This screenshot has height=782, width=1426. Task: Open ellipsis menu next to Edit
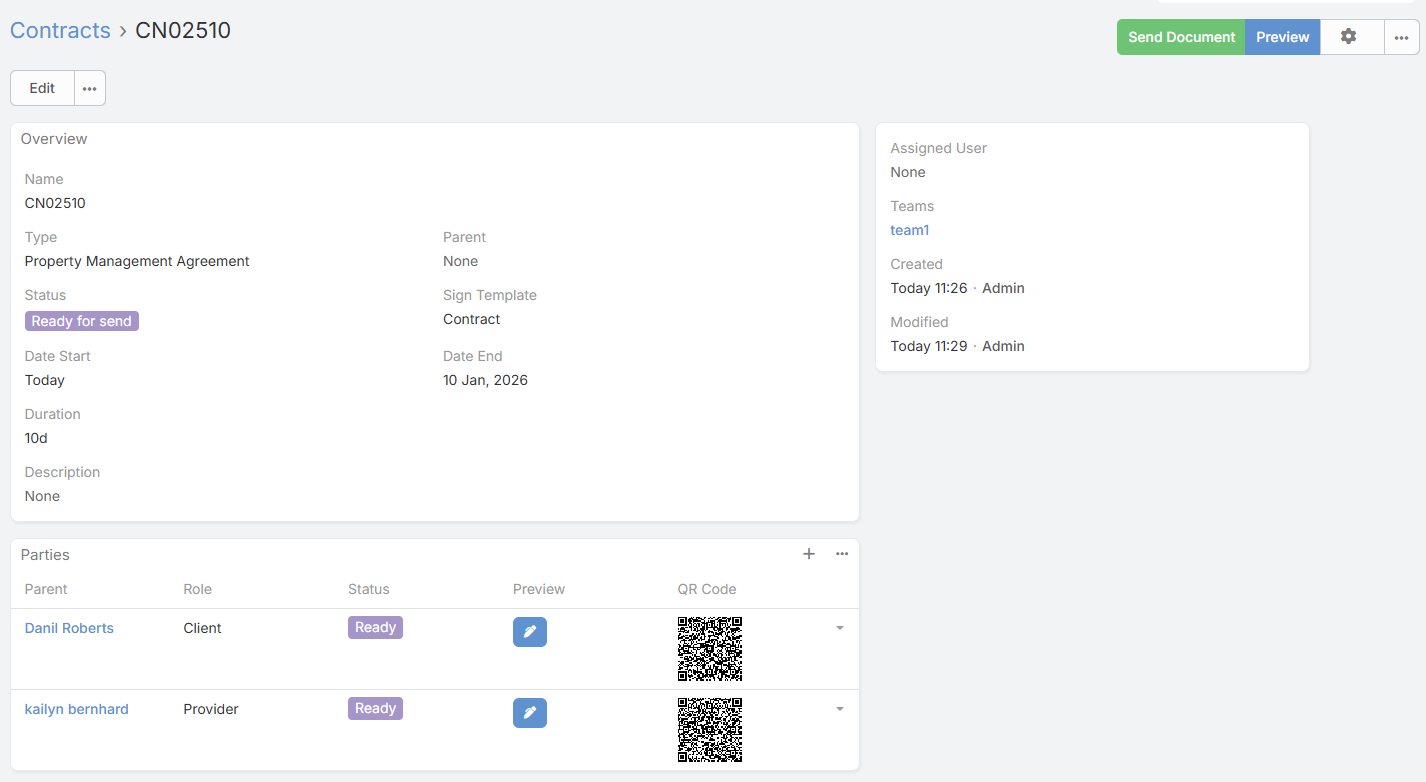[90, 88]
